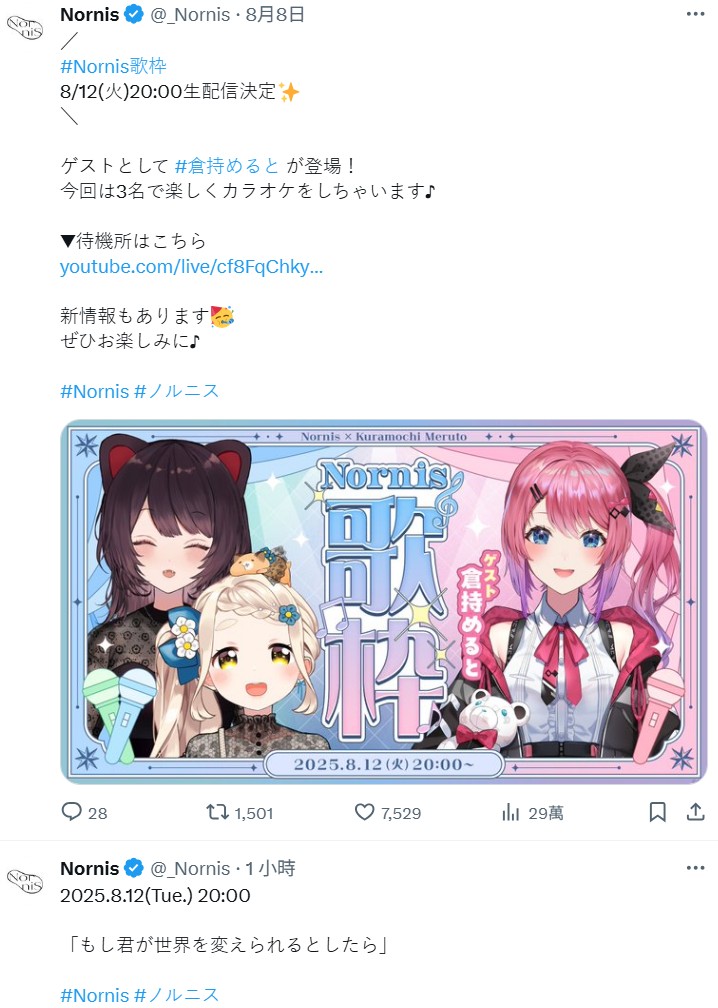Bookmark the Nornis歌枠 tweet

tap(657, 812)
